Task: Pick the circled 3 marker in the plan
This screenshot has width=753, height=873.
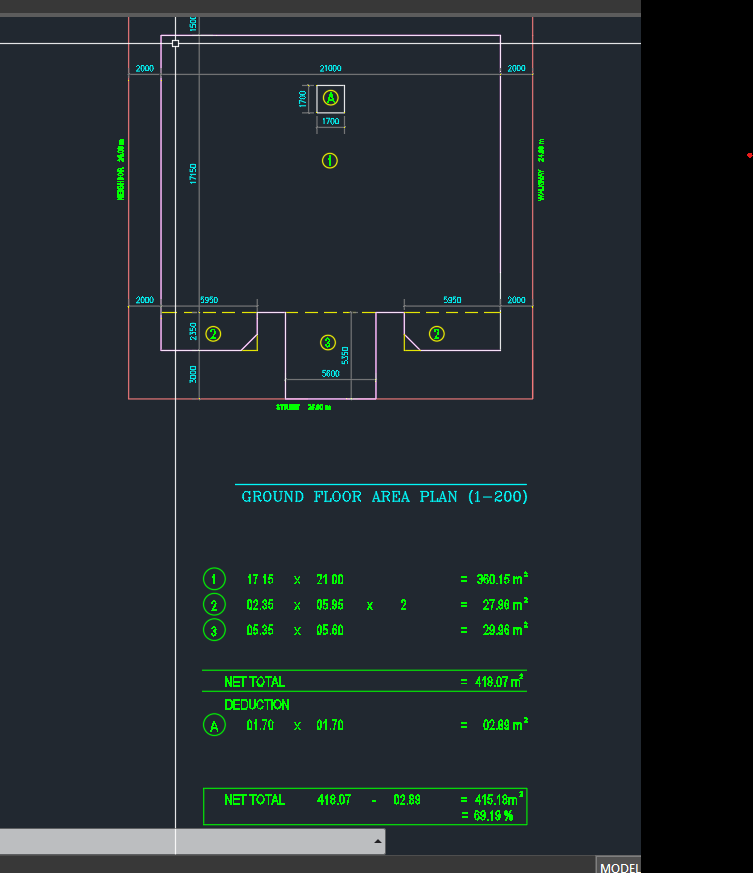Action: point(328,342)
